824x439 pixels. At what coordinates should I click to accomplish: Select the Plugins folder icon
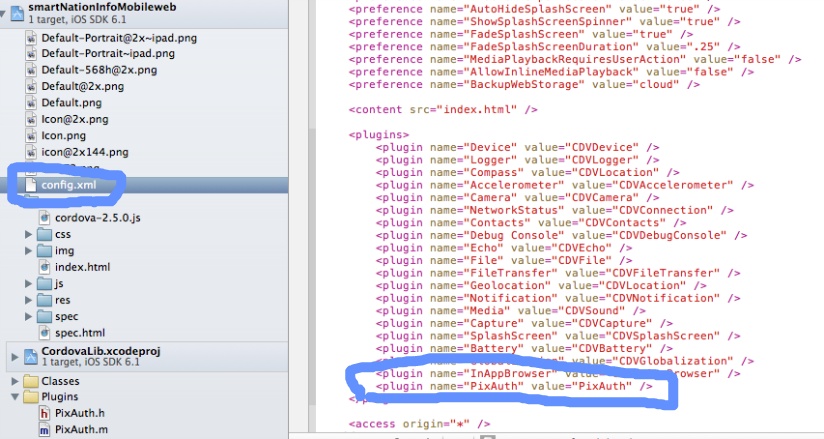(x=31, y=396)
